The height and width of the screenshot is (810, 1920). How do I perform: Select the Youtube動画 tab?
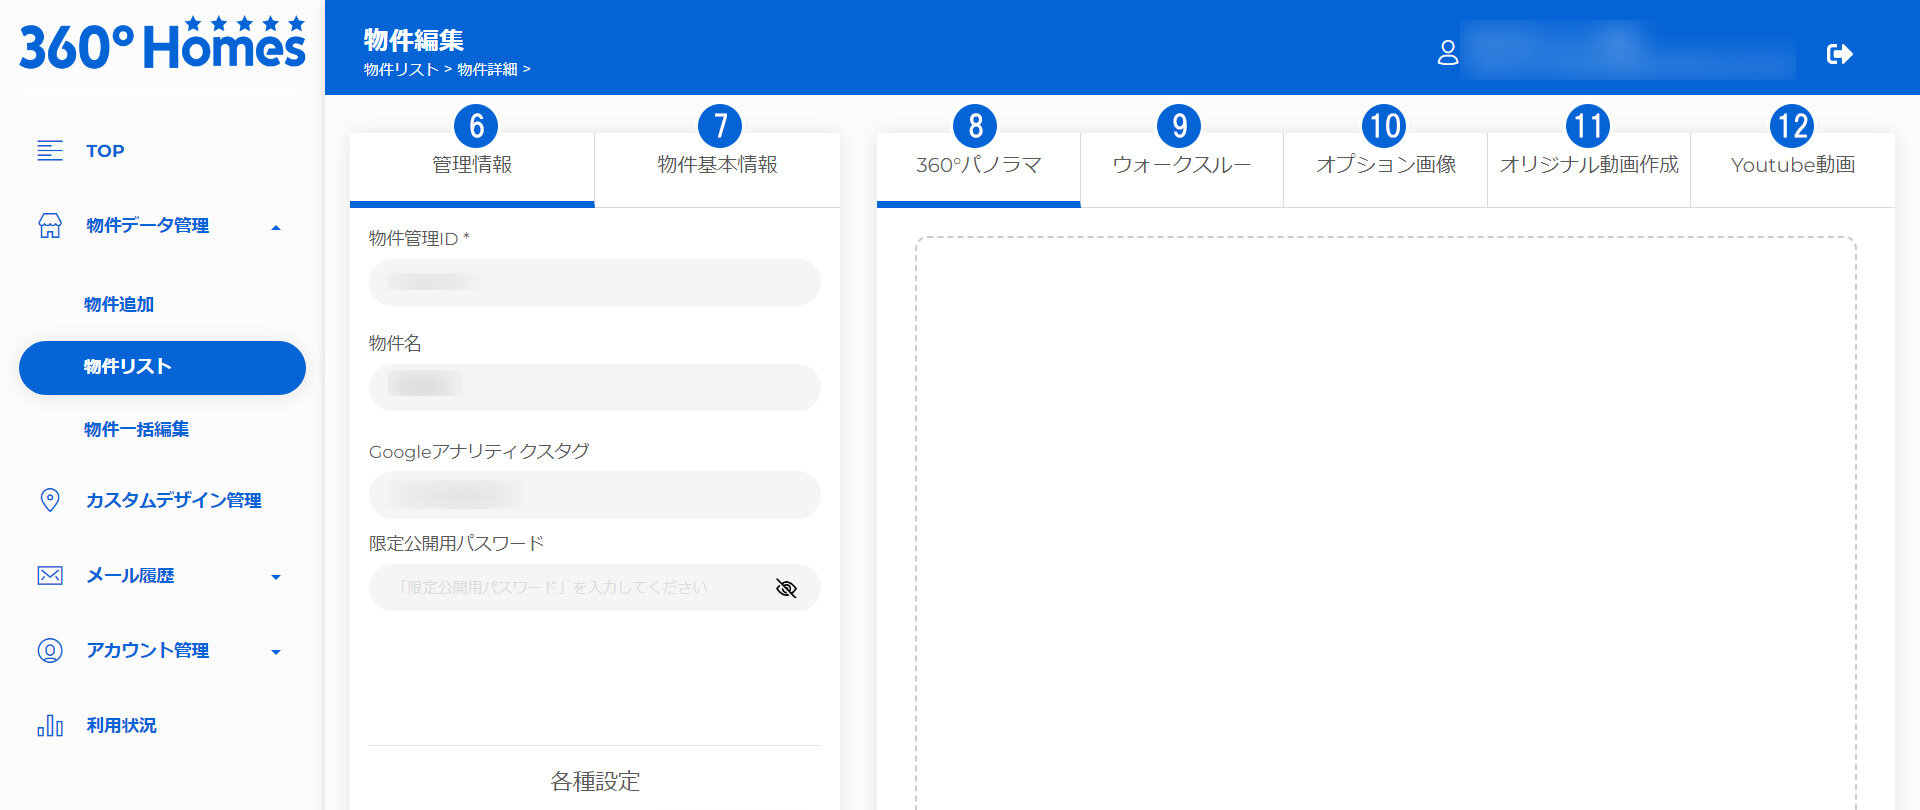tap(1792, 165)
